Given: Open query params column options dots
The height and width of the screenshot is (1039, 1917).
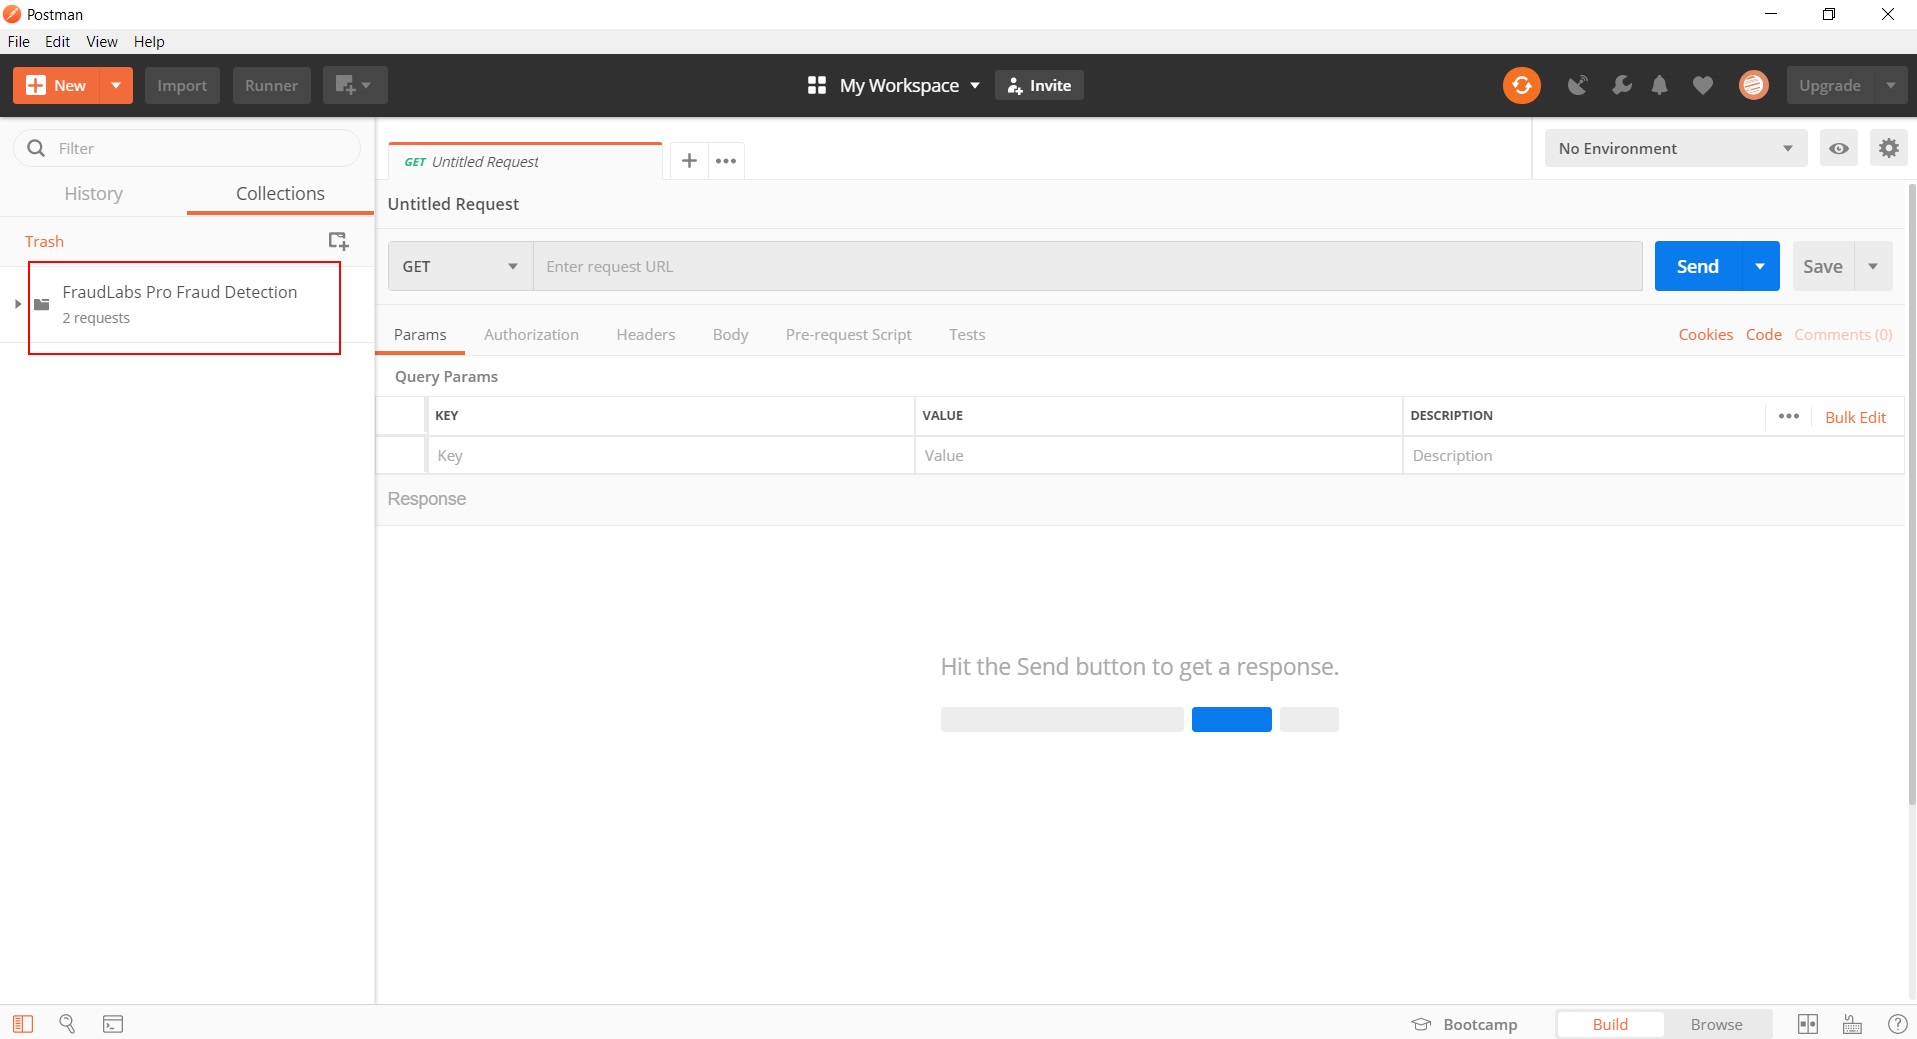Looking at the screenshot, I should pos(1789,416).
